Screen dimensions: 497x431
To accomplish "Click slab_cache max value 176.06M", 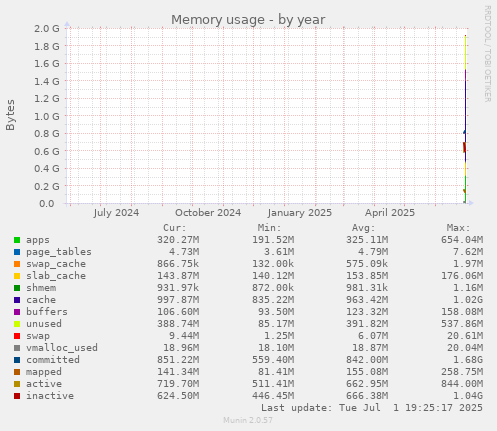I will pyautogui.click(x=462, y=276).
